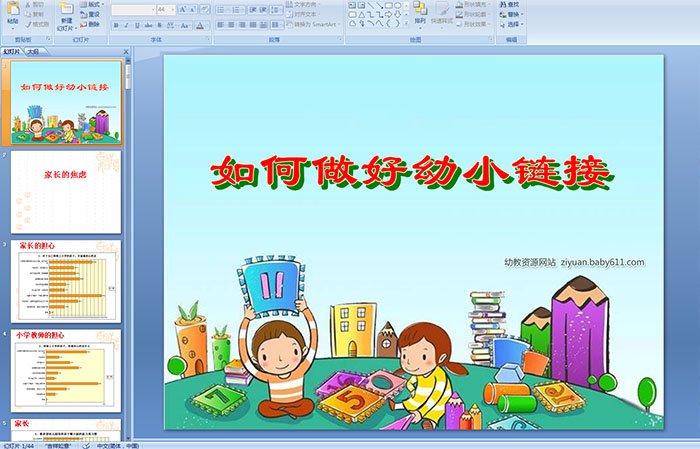Open the Shape Fill menu

(x=473, y=4)
